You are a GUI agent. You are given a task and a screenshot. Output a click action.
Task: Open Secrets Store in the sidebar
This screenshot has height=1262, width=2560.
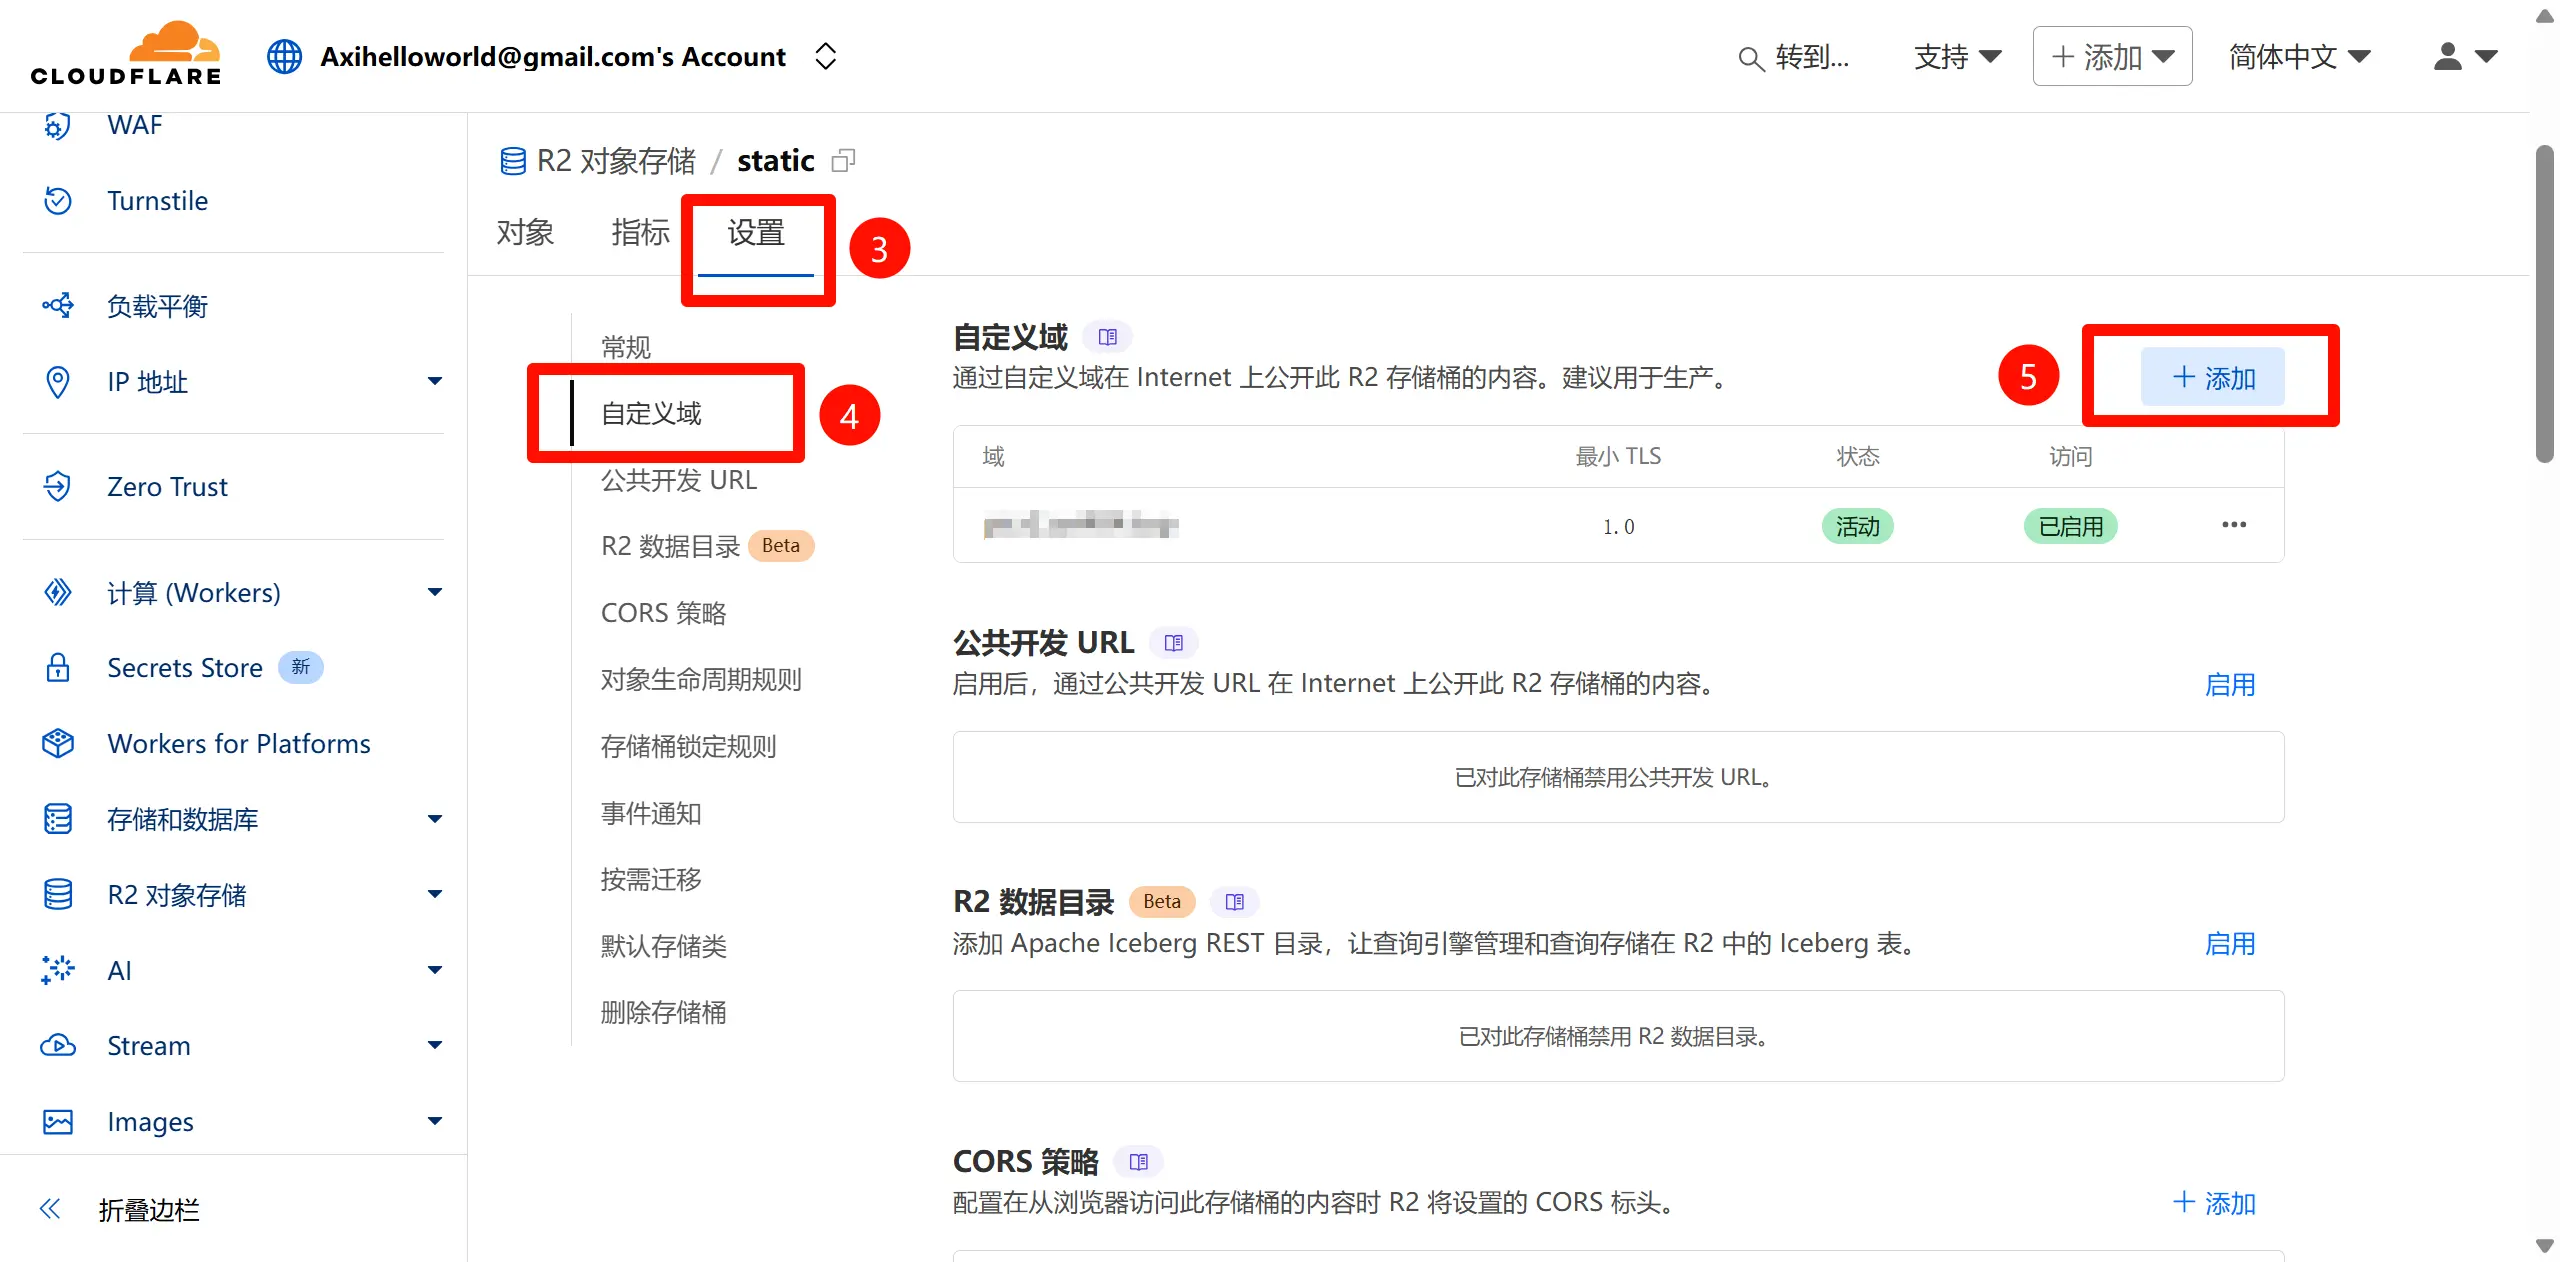click(185, 668)
